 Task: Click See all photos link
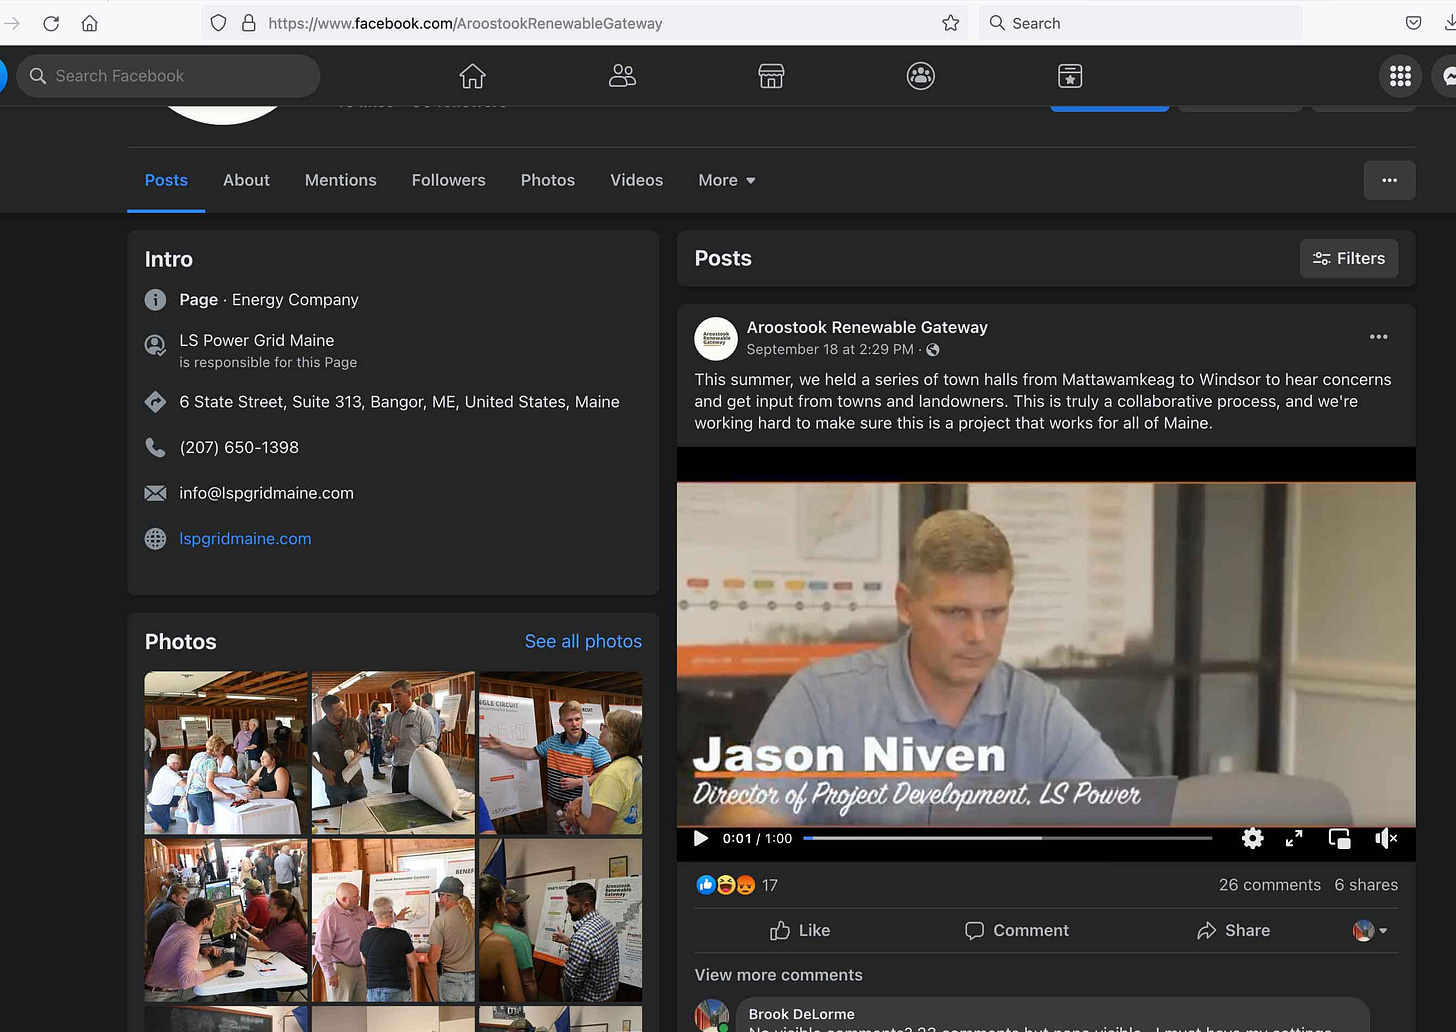pyautogui.click(x=583, y=641)
